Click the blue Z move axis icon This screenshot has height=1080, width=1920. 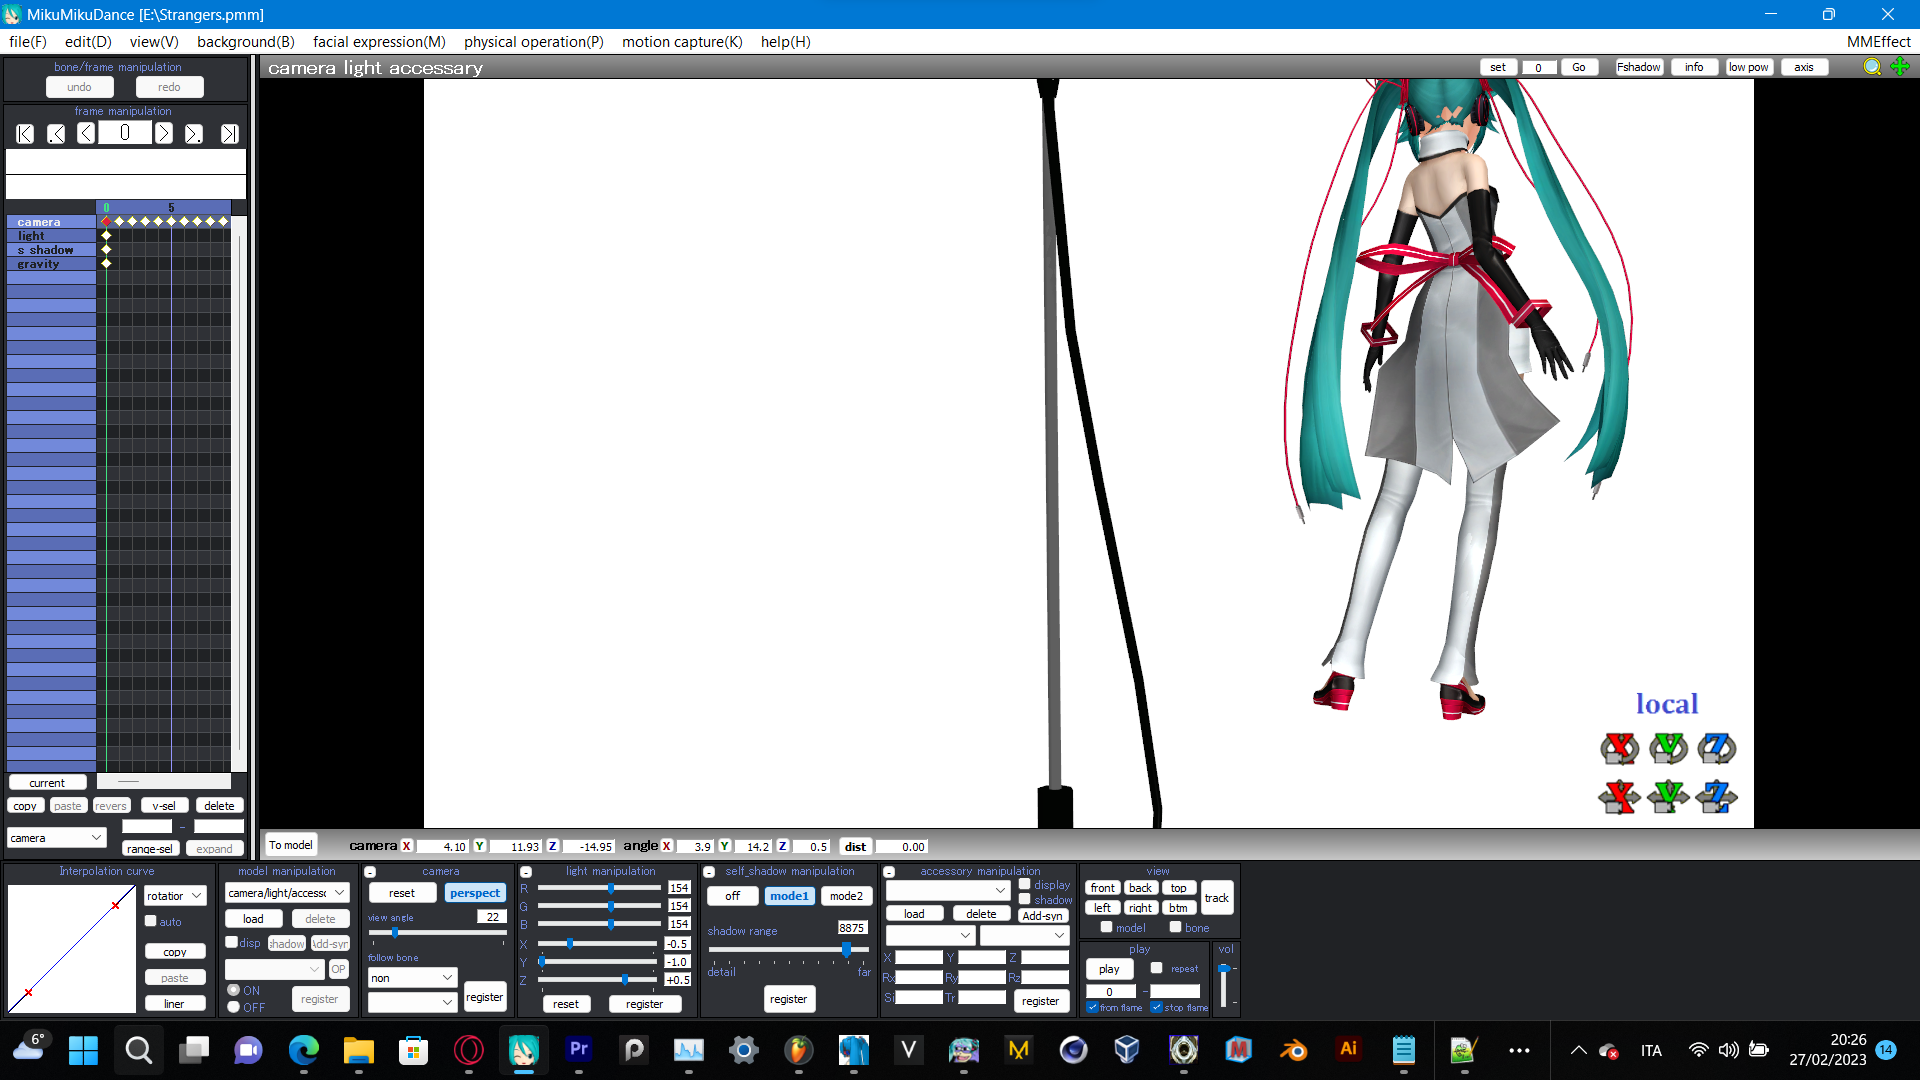pyautogui.click(x=1717, y=797)
